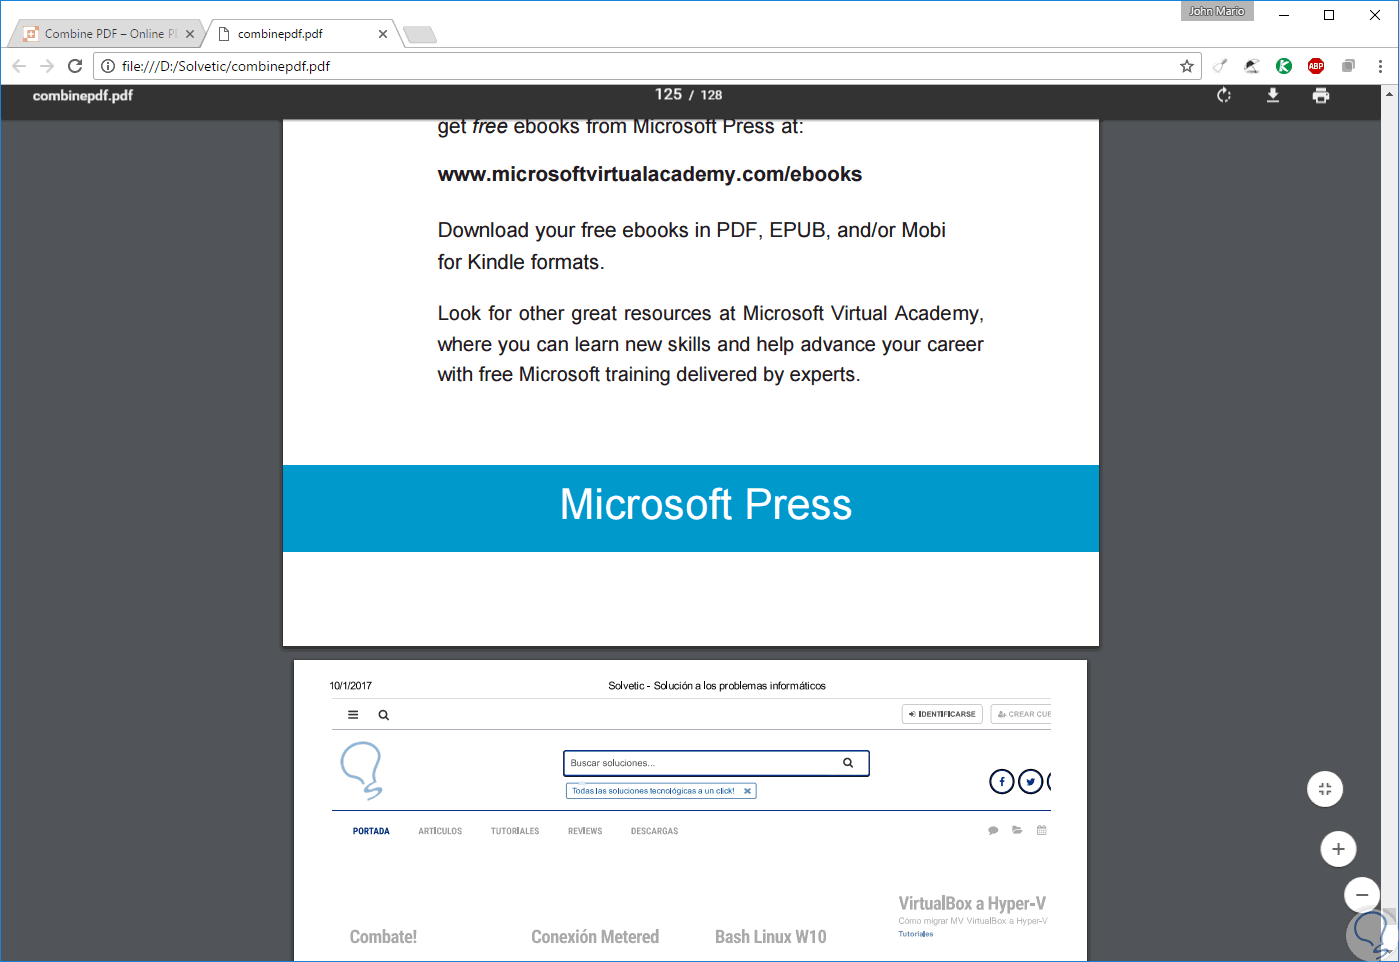View site information for the file URL
Viewport: 1399px width, 962px height.
coord(108,66)
